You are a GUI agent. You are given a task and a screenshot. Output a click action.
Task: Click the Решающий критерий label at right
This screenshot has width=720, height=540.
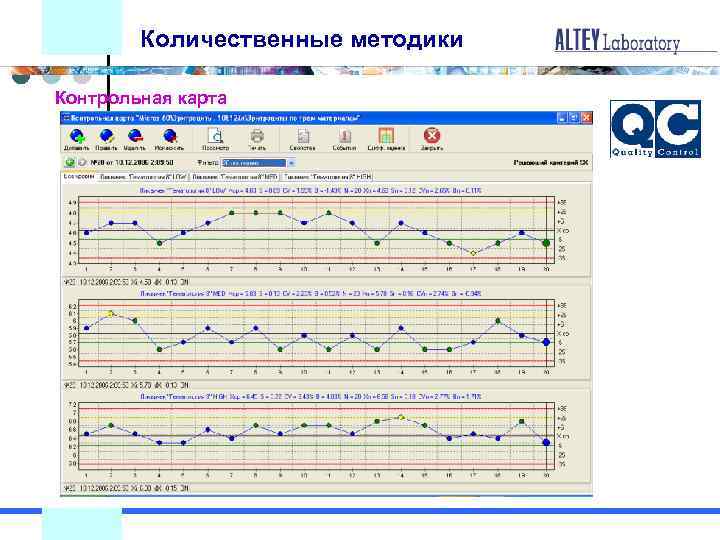point(551,163)
